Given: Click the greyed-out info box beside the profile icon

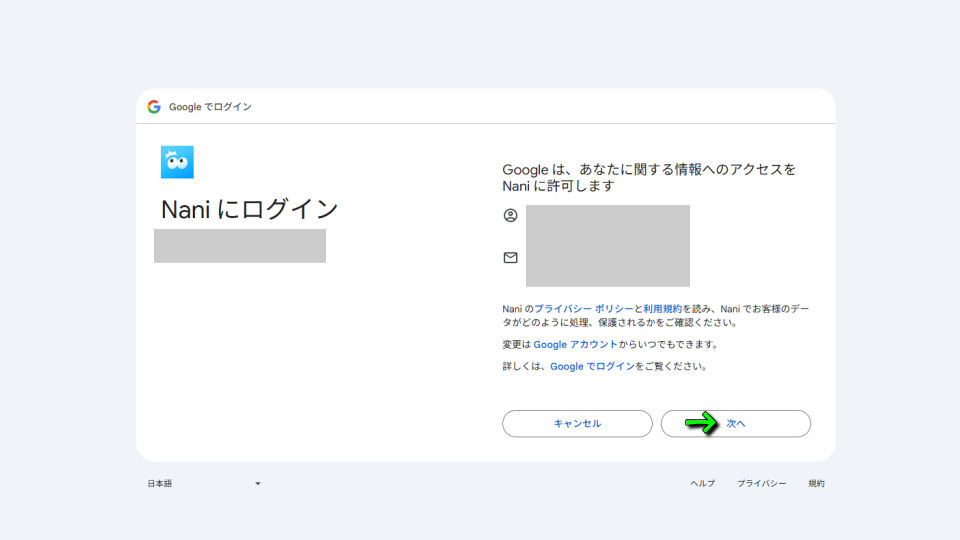Looking at the screenshot, I should (607, 245).
